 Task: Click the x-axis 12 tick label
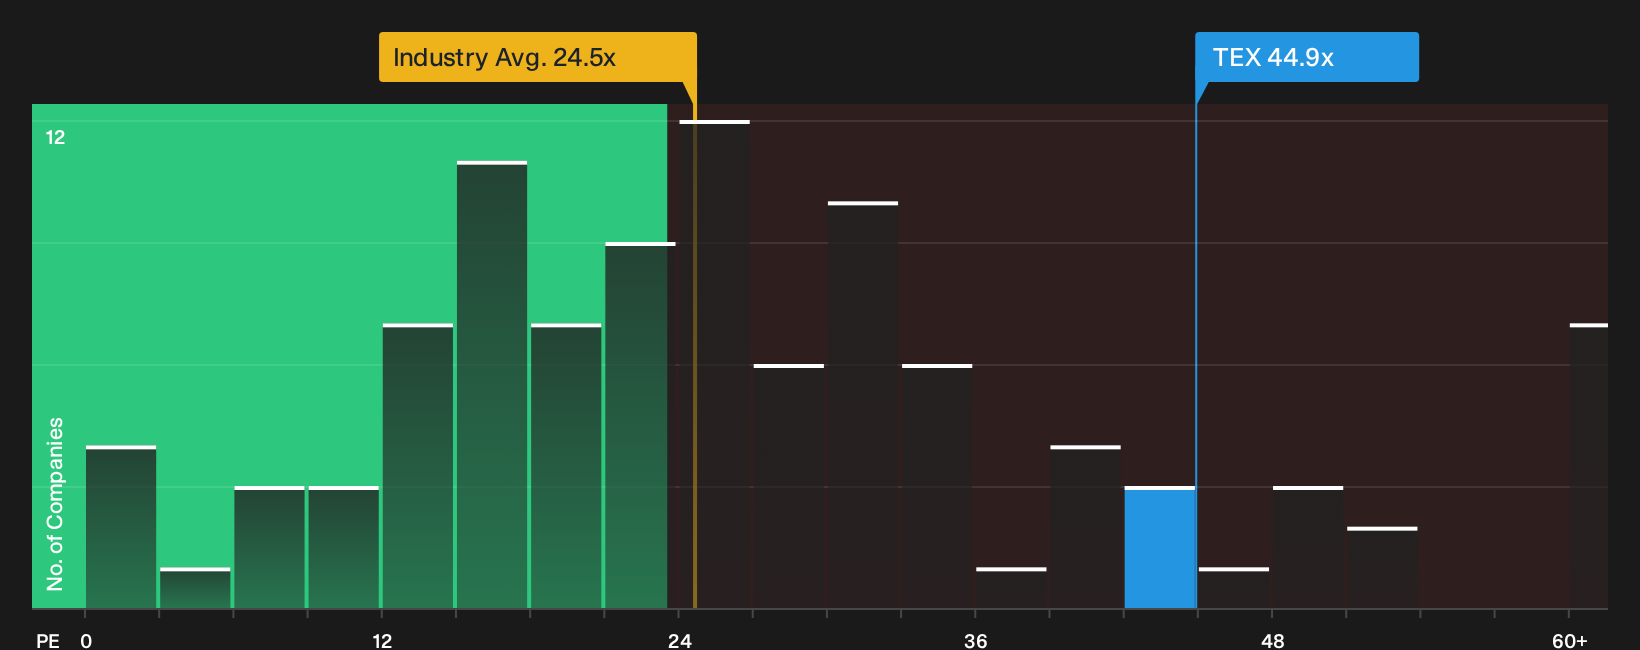point(382,640)
